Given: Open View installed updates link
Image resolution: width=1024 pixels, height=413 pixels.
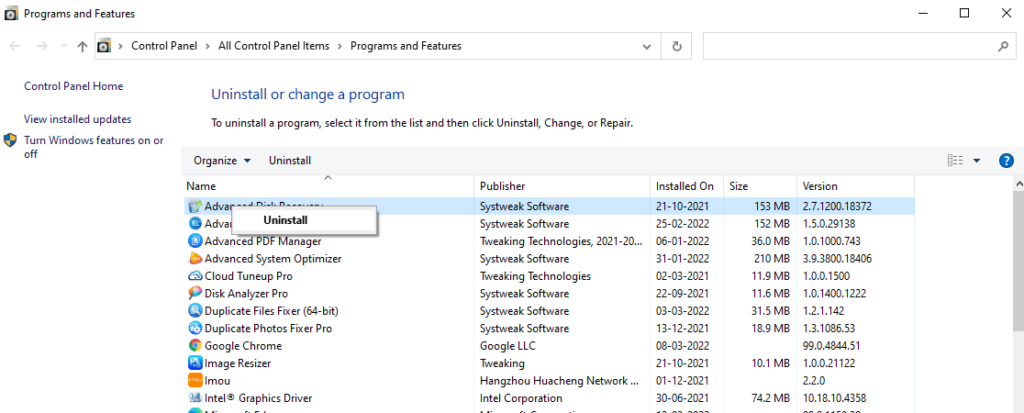Looking at the screenshot, I should (78, 119).
